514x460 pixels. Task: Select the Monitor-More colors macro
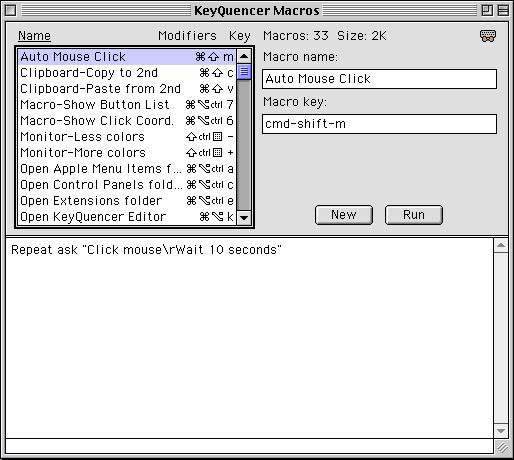point(127,153)
